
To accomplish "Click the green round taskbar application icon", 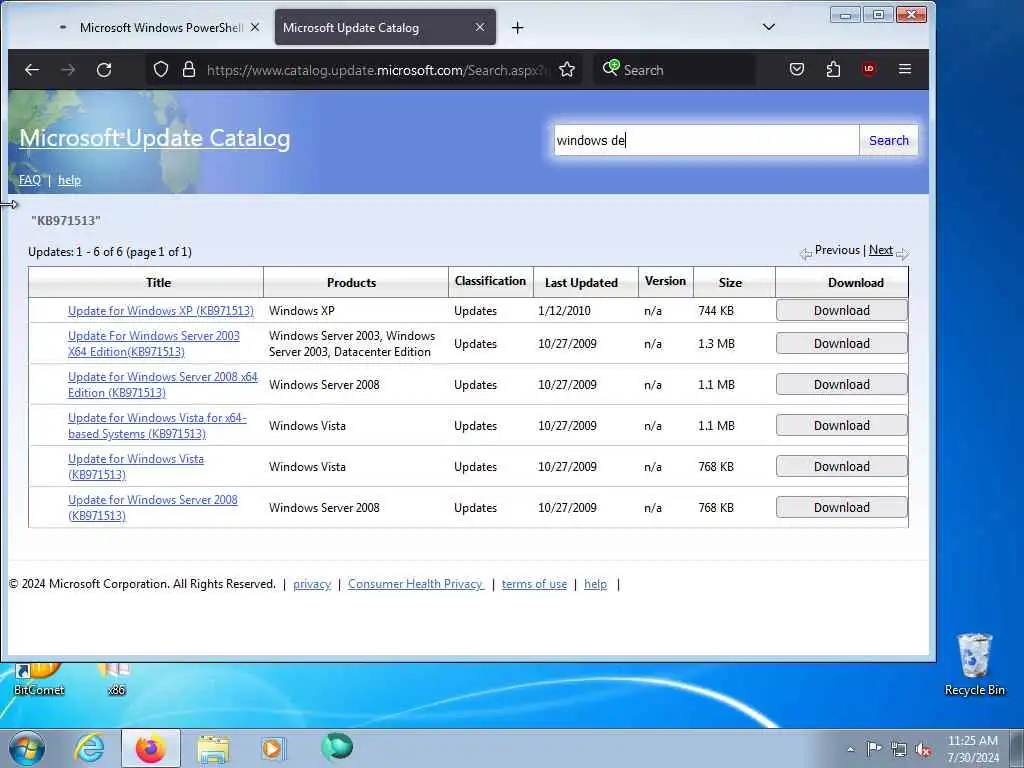I will [x=337, y=748].
